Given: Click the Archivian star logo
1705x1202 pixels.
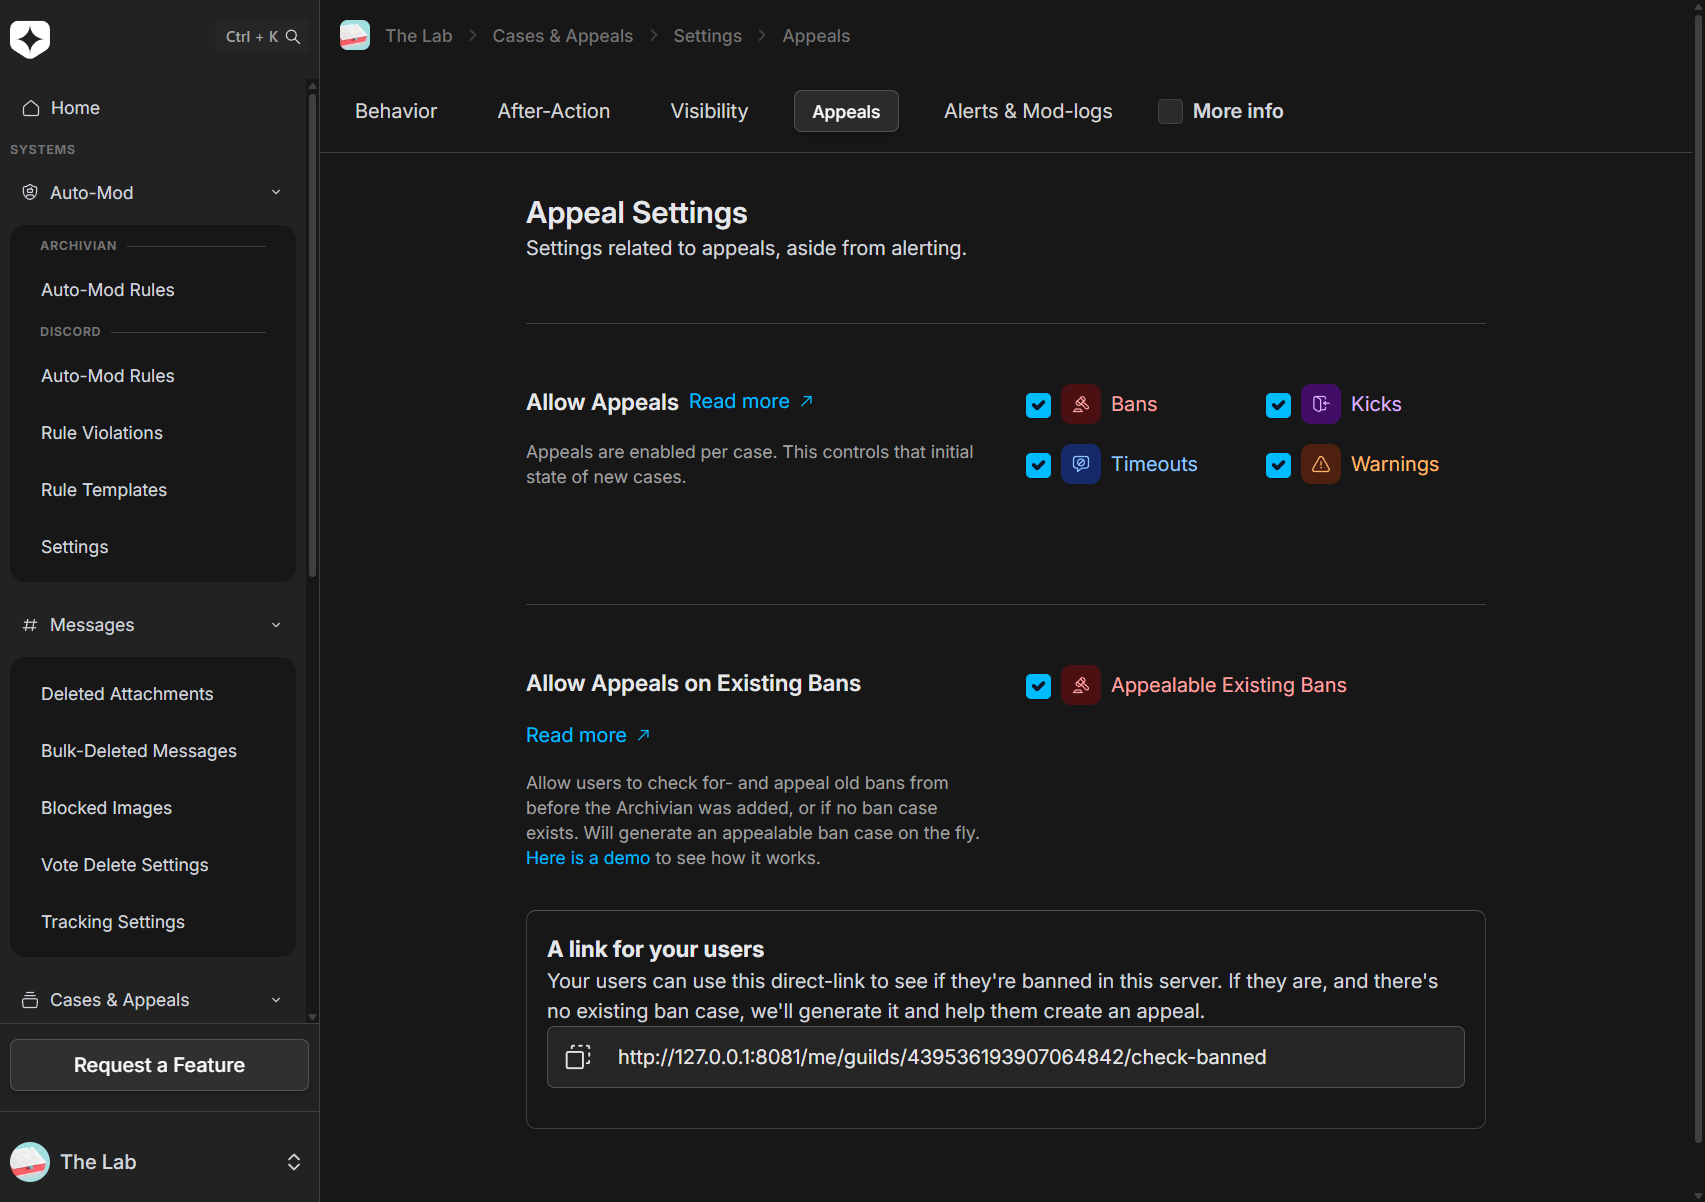Looking at the screenshot, I should tap(30, 38).
